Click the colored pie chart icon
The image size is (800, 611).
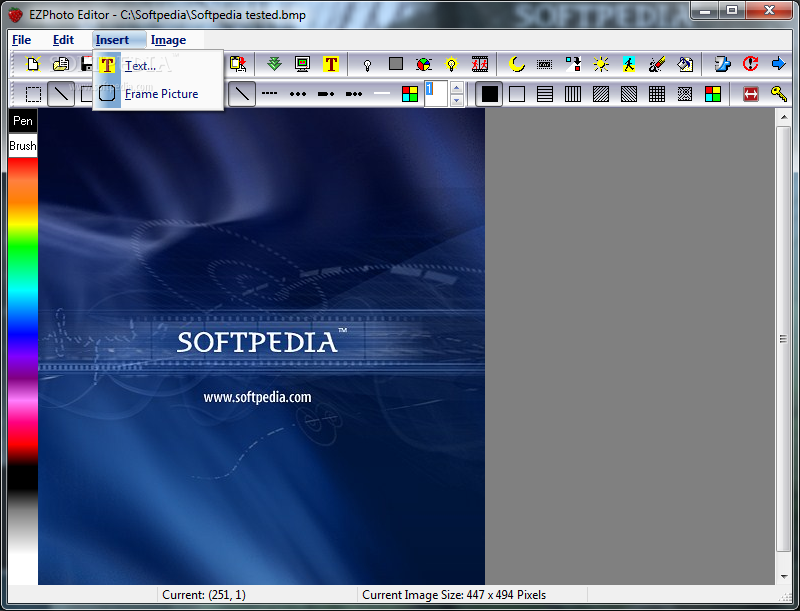423,64
